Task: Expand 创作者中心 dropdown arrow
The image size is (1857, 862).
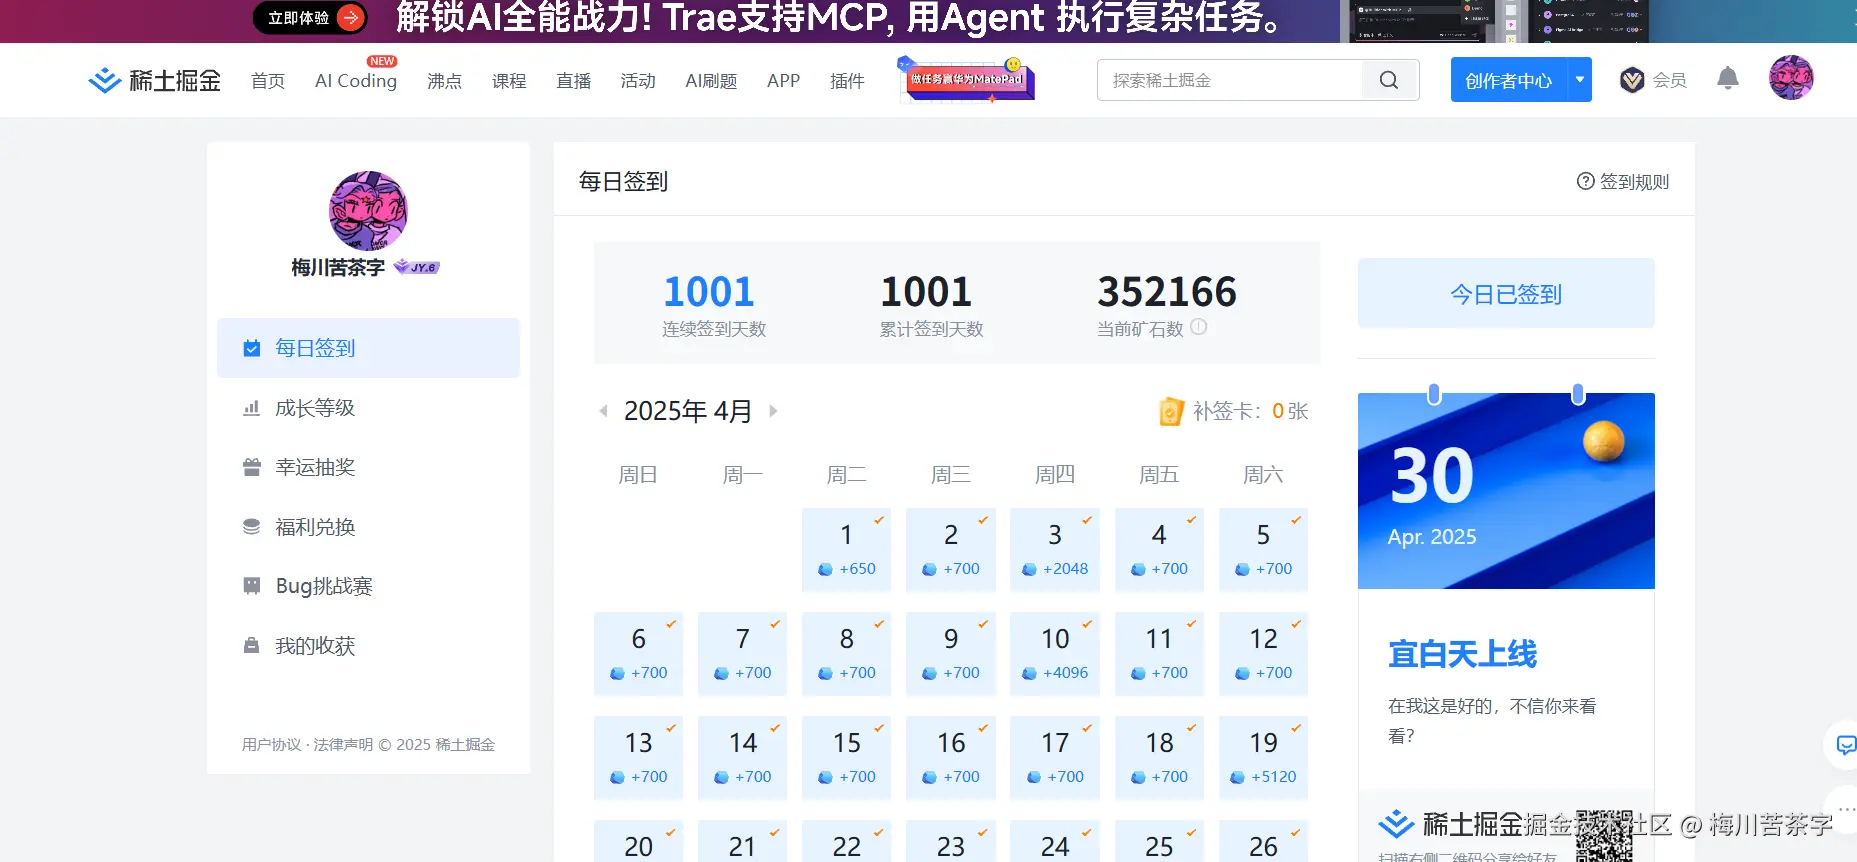Action: pyautogui.click(x=1580, y=80)
